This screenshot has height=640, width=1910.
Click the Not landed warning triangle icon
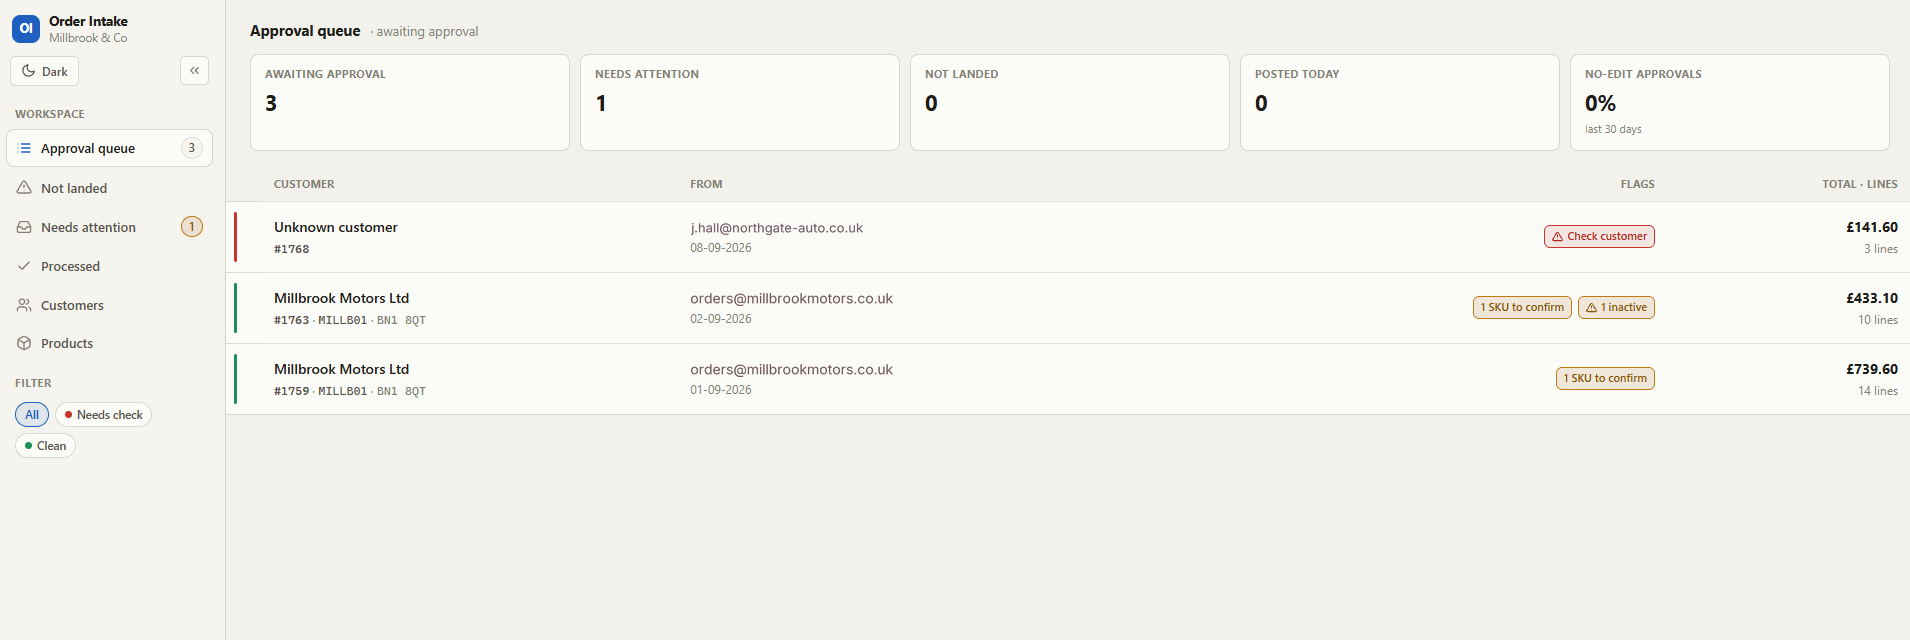point(24,188)
